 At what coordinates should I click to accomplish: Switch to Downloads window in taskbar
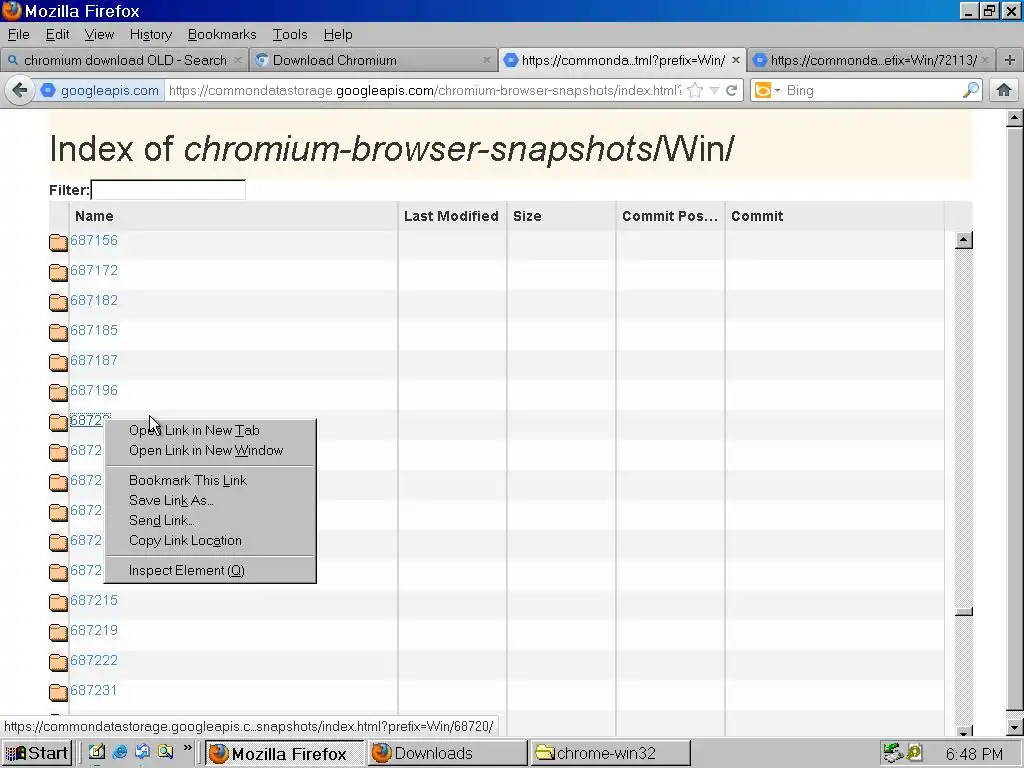[x=447, y=754]
